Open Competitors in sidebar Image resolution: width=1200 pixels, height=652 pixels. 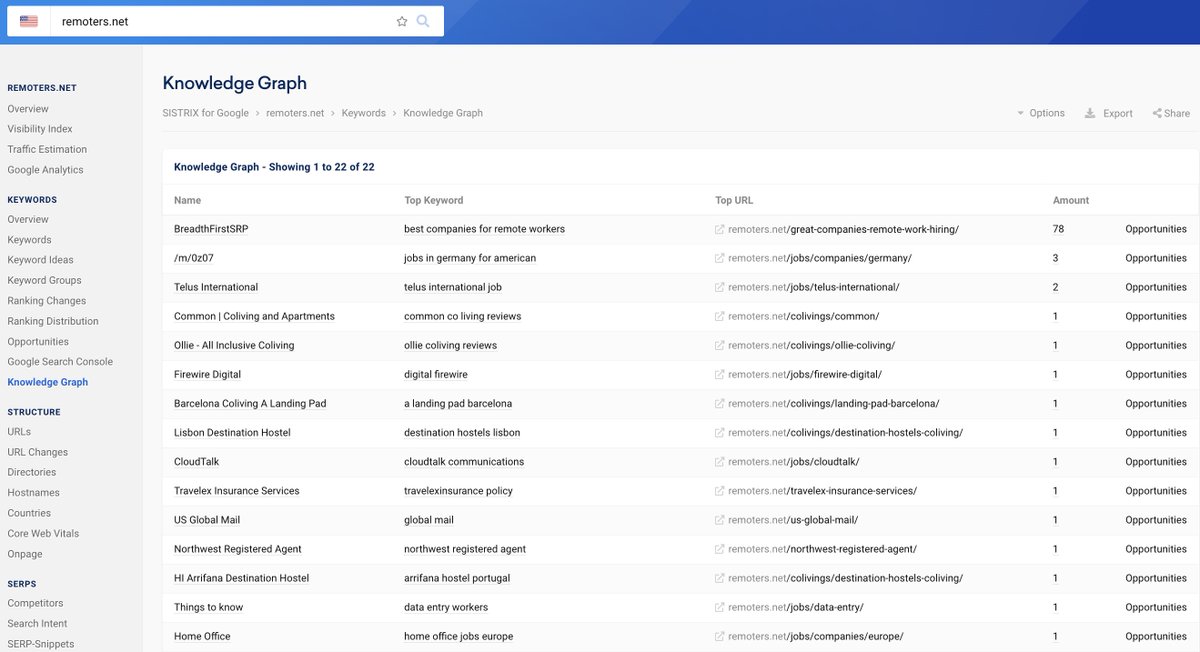coord(35,603)
